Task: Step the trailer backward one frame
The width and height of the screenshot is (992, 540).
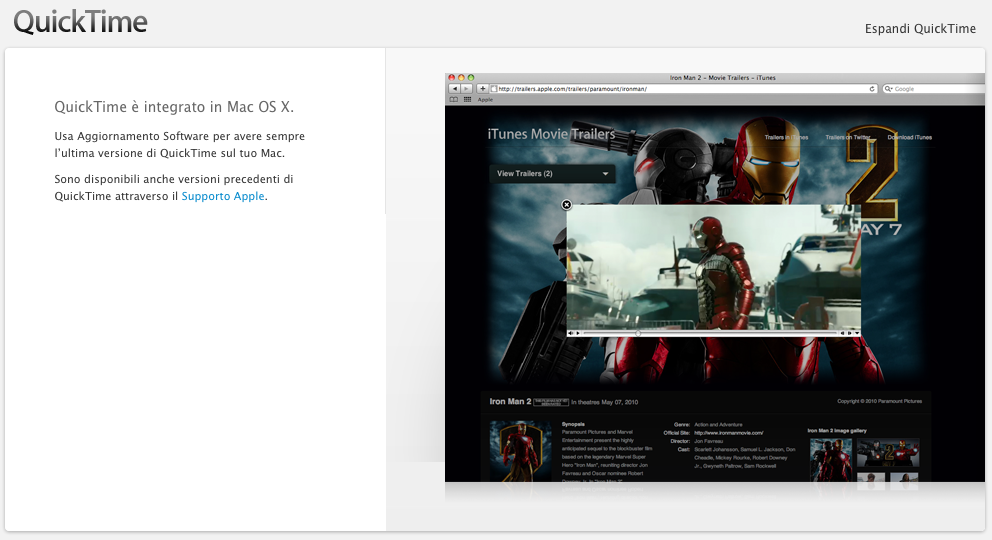Action: pos(842,333)
